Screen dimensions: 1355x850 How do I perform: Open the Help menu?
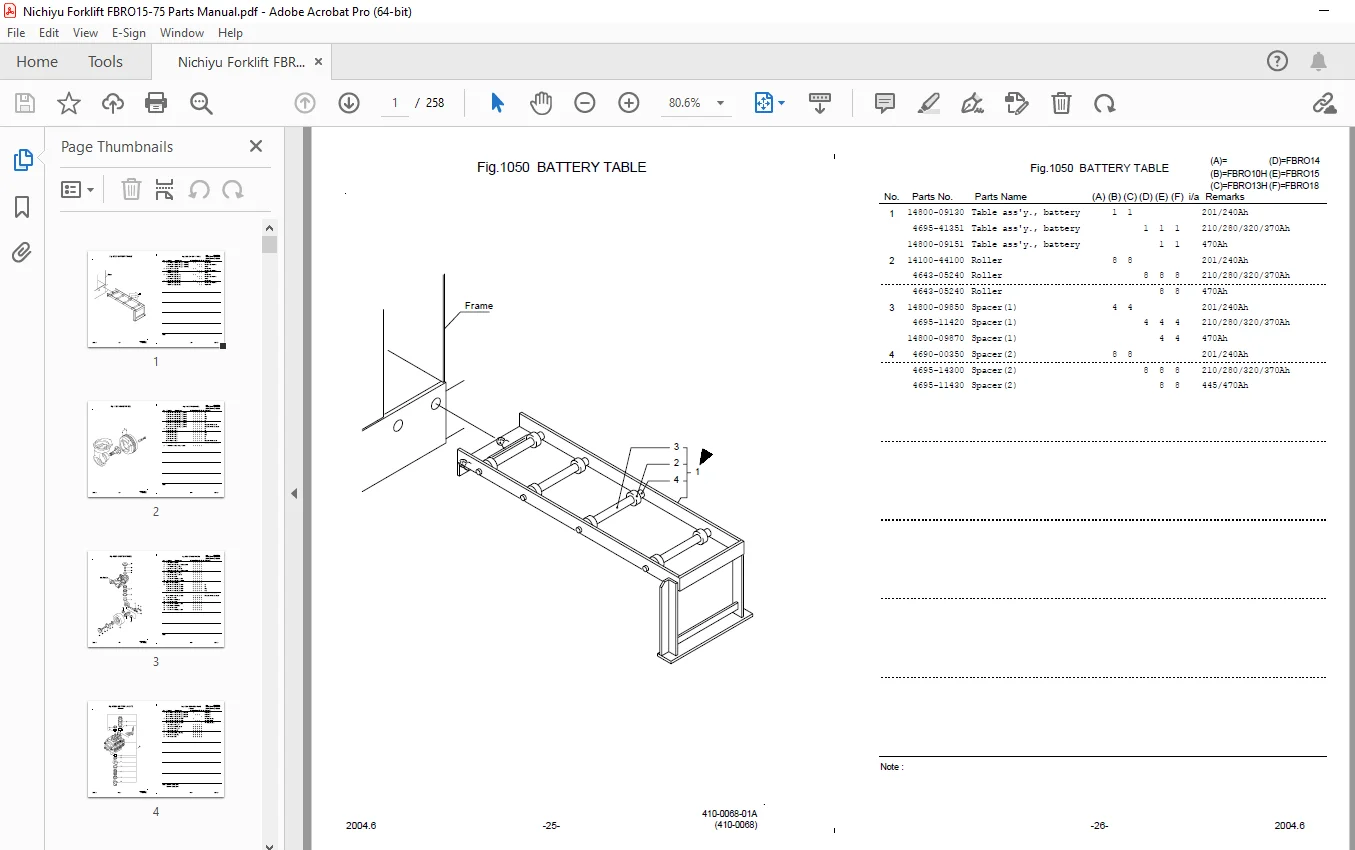(230, 32)
